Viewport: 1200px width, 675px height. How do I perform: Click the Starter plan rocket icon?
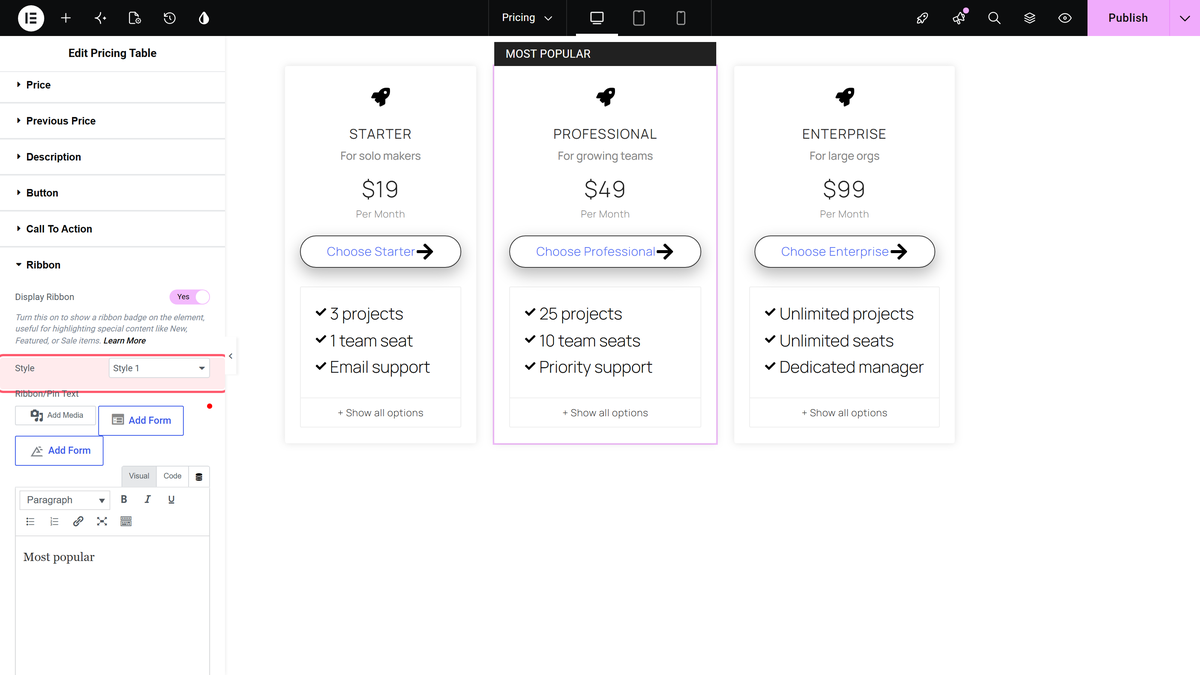(x=380, y=97)
